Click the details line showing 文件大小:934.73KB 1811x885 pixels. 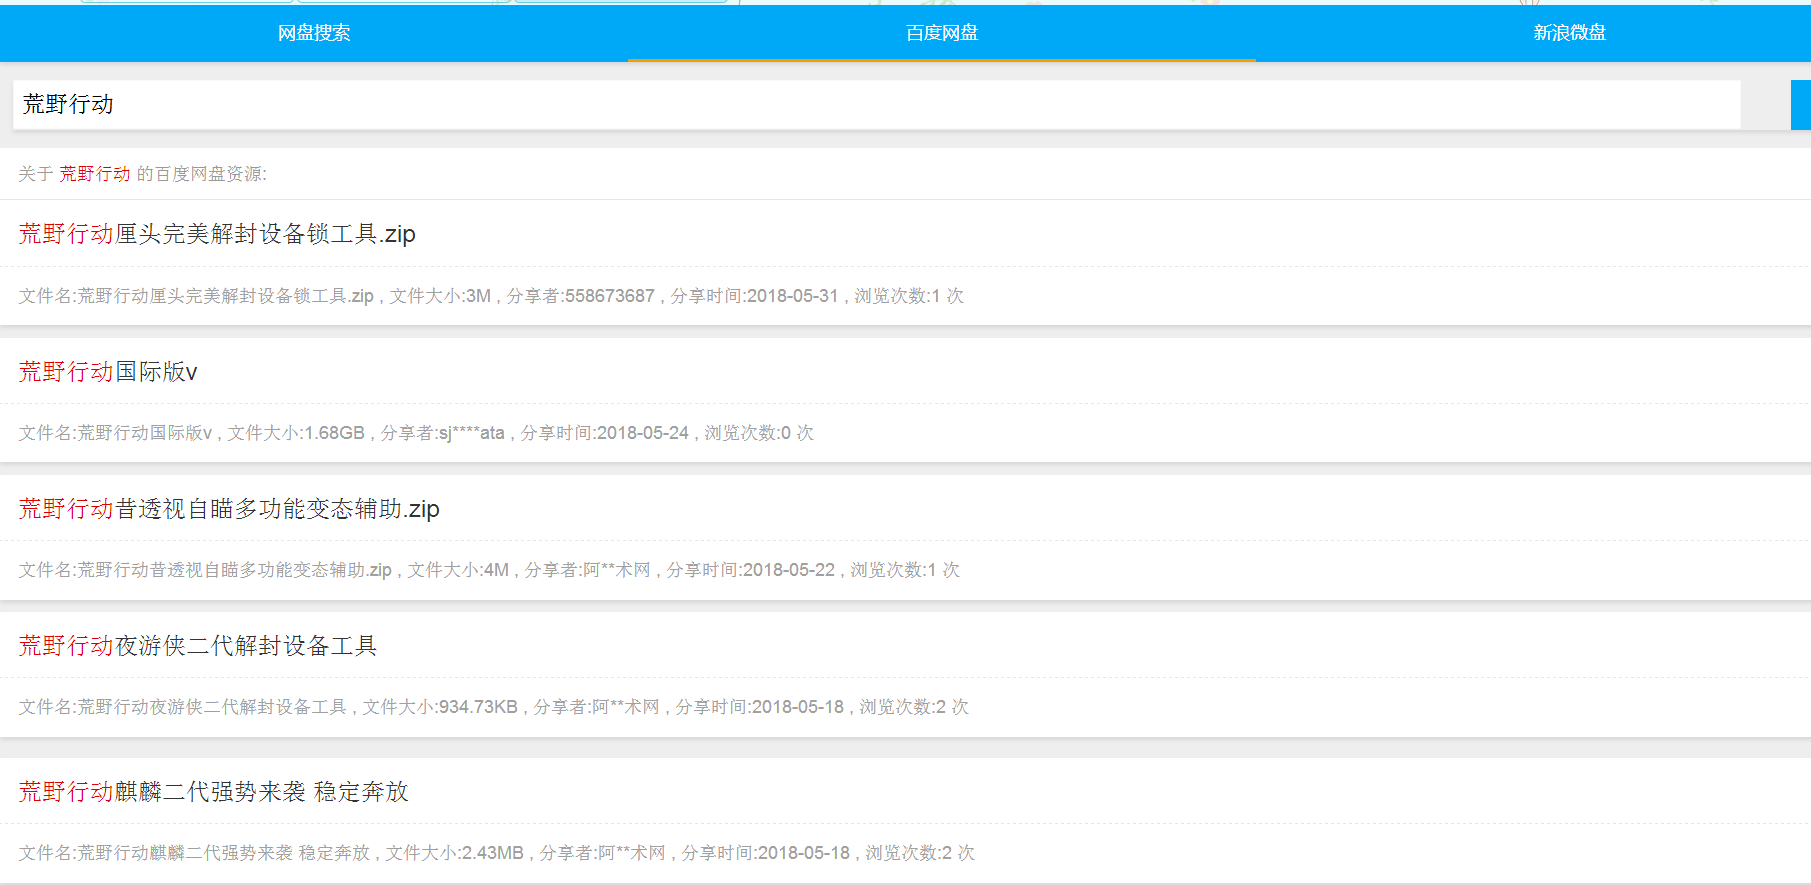click(493, 707)
